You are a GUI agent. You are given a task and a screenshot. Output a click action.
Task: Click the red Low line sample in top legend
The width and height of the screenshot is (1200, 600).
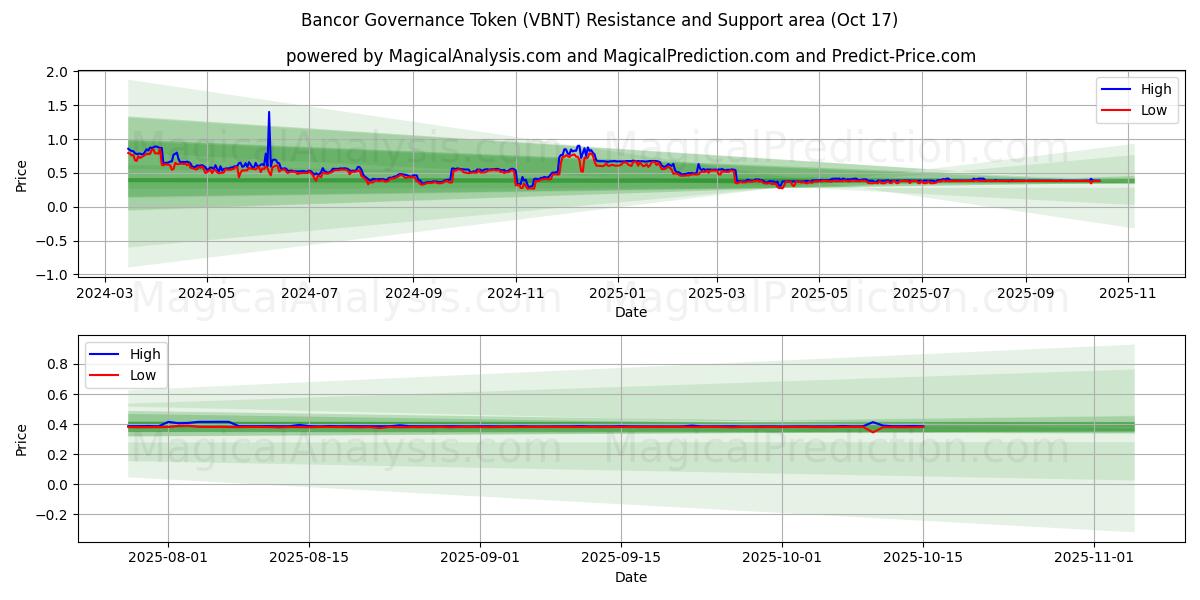(x=1115, y=110)
